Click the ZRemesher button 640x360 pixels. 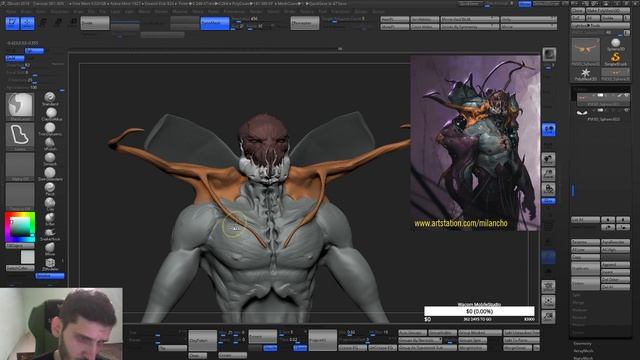(304, 23)
